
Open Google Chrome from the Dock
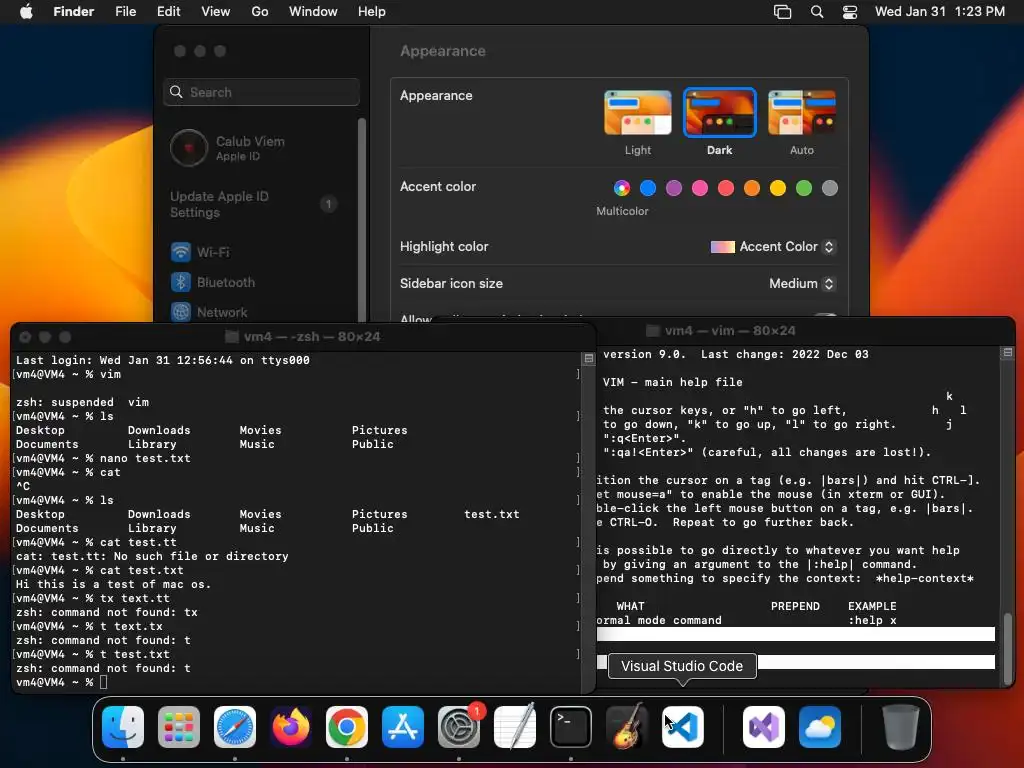[347, 727]
